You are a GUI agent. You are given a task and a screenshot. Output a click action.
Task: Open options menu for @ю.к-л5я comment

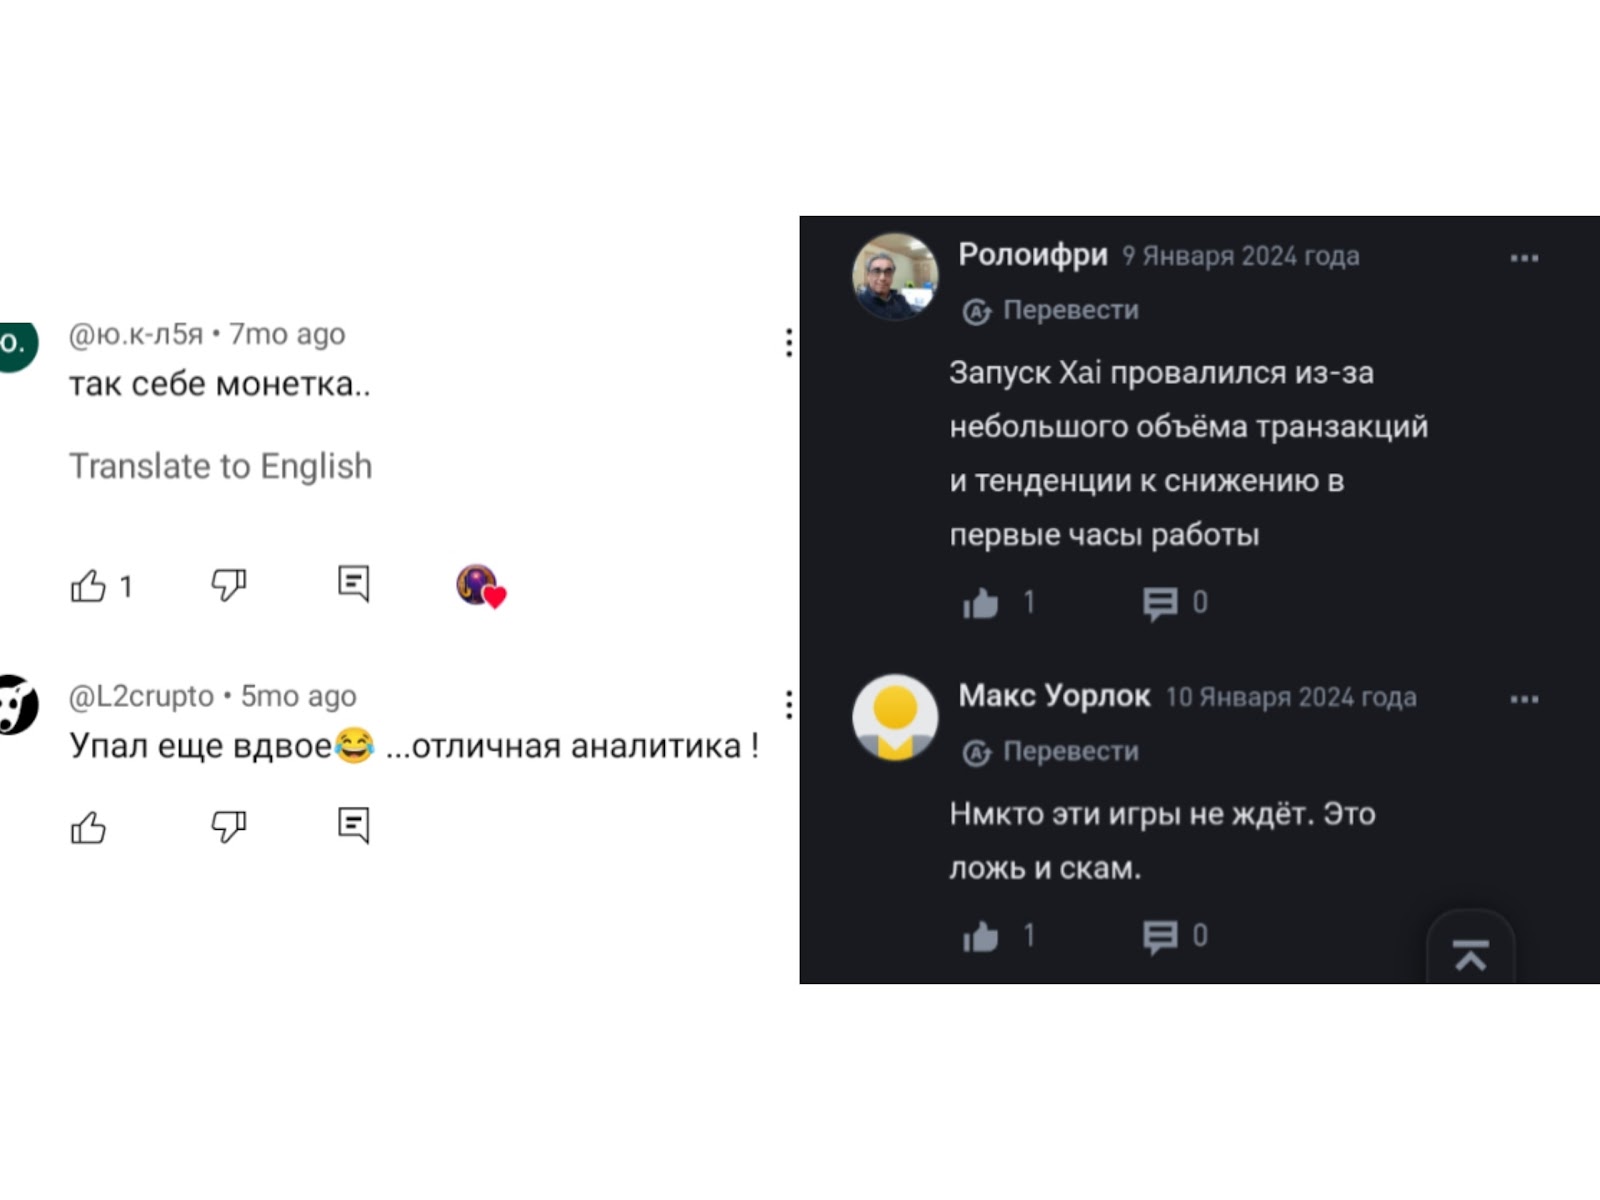(x=789, y=343)
